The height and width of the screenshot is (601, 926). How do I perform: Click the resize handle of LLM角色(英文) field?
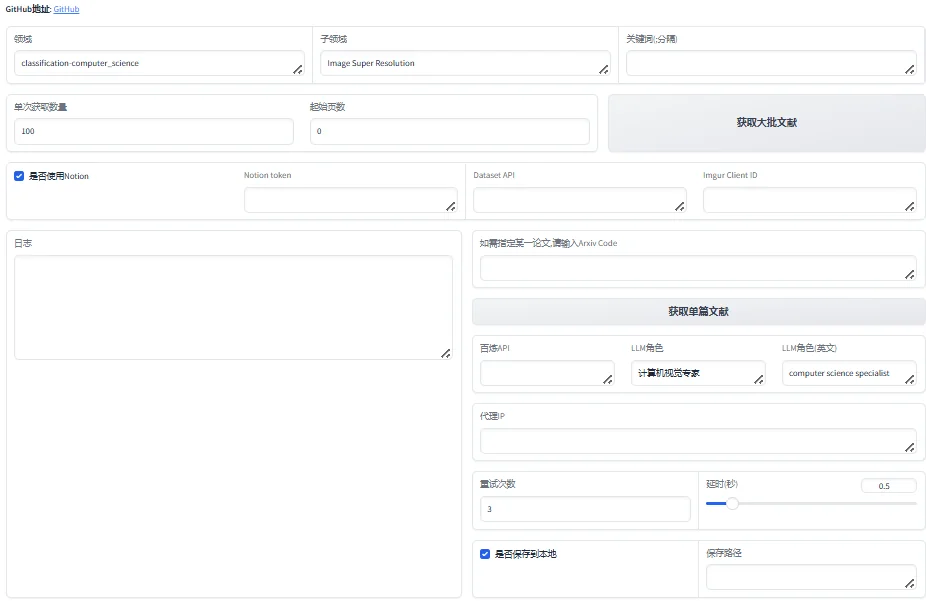(909, 379)
